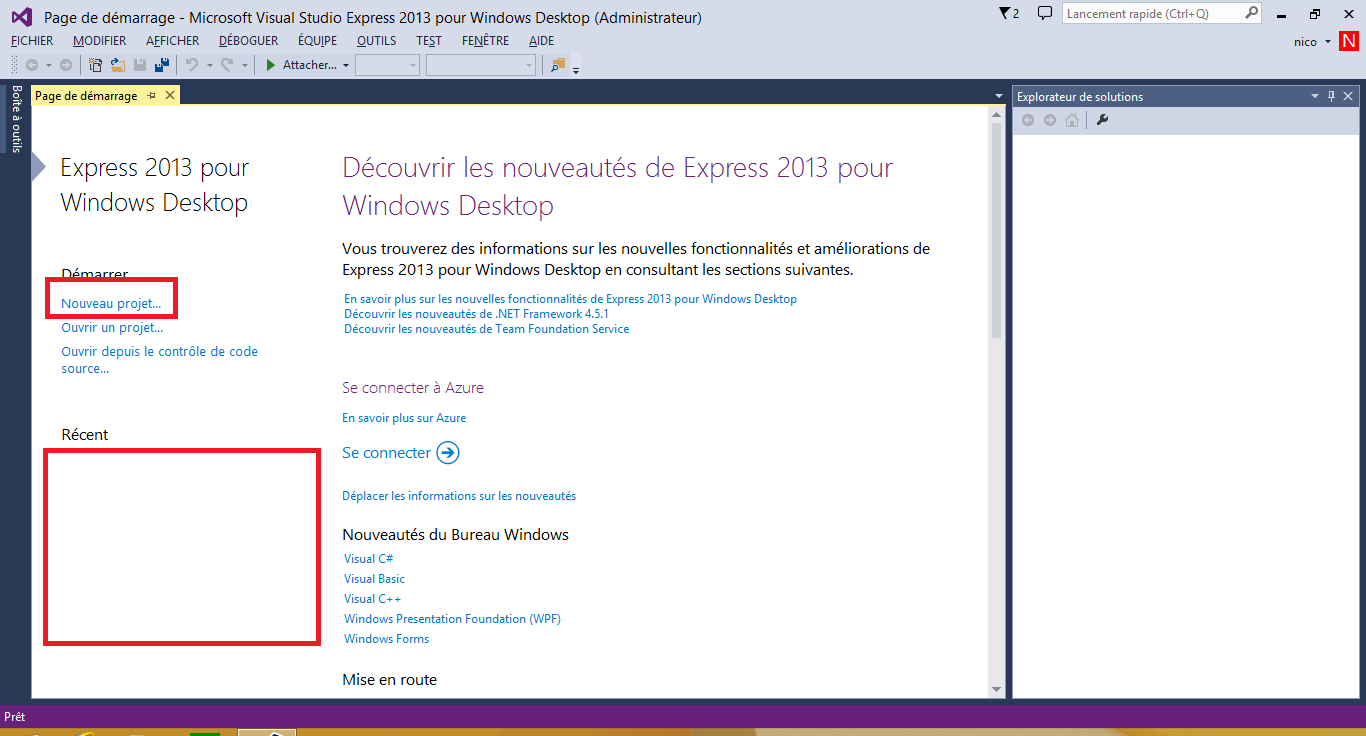Screen dimensions: 1366x736
Task: Open the solution platforms combo box
Action: 481,65
